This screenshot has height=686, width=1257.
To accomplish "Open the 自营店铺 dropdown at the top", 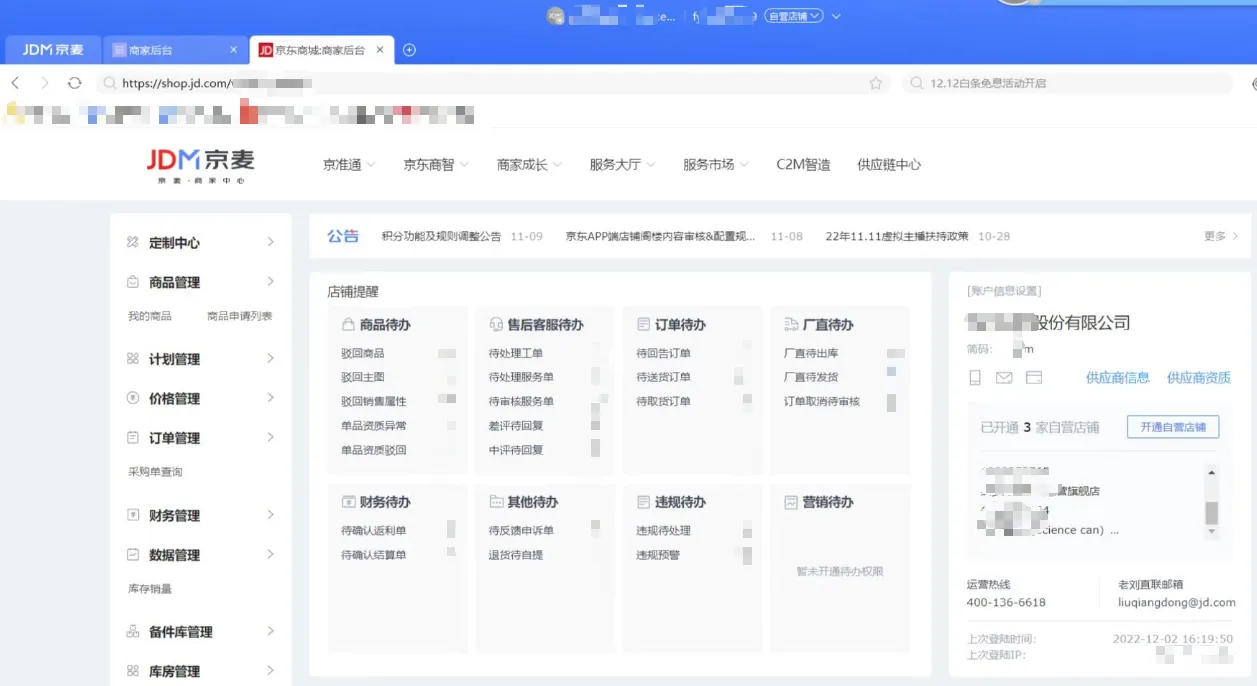I will (x=795, y=15).
